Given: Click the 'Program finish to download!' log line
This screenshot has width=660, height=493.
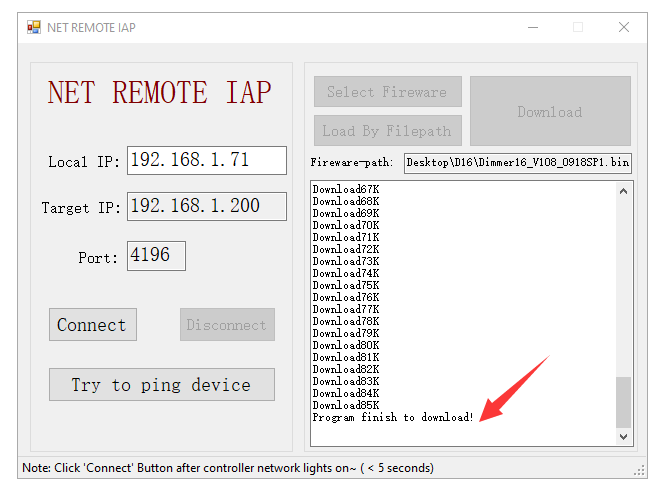Looking at the screenshot, I should [x=393, y=417].
